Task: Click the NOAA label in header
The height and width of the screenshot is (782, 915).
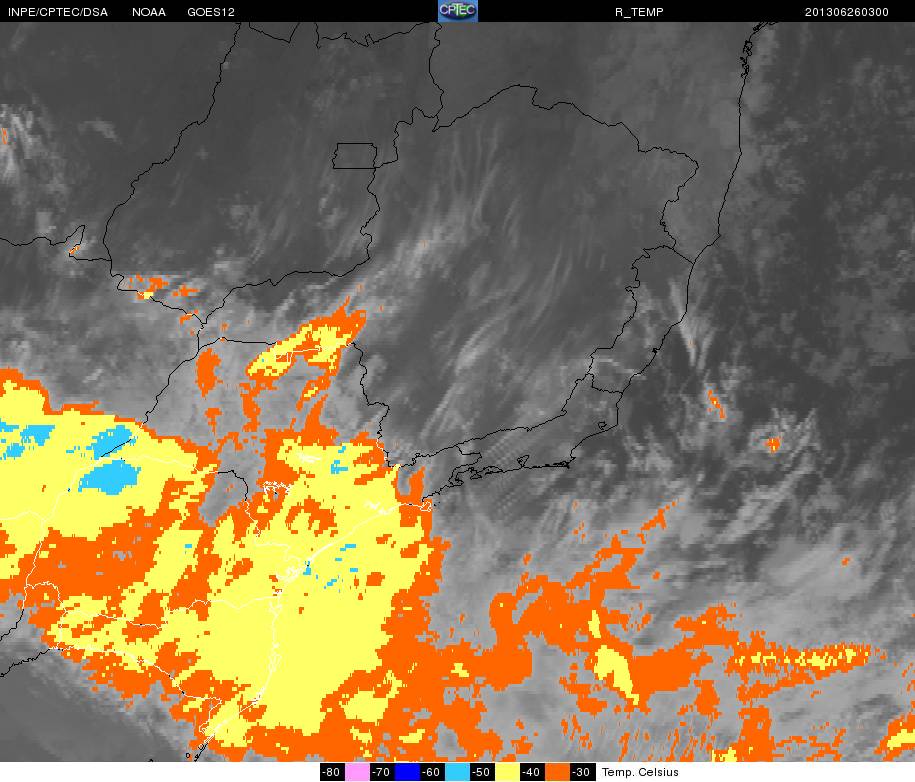Action: [x=149, y=12]
